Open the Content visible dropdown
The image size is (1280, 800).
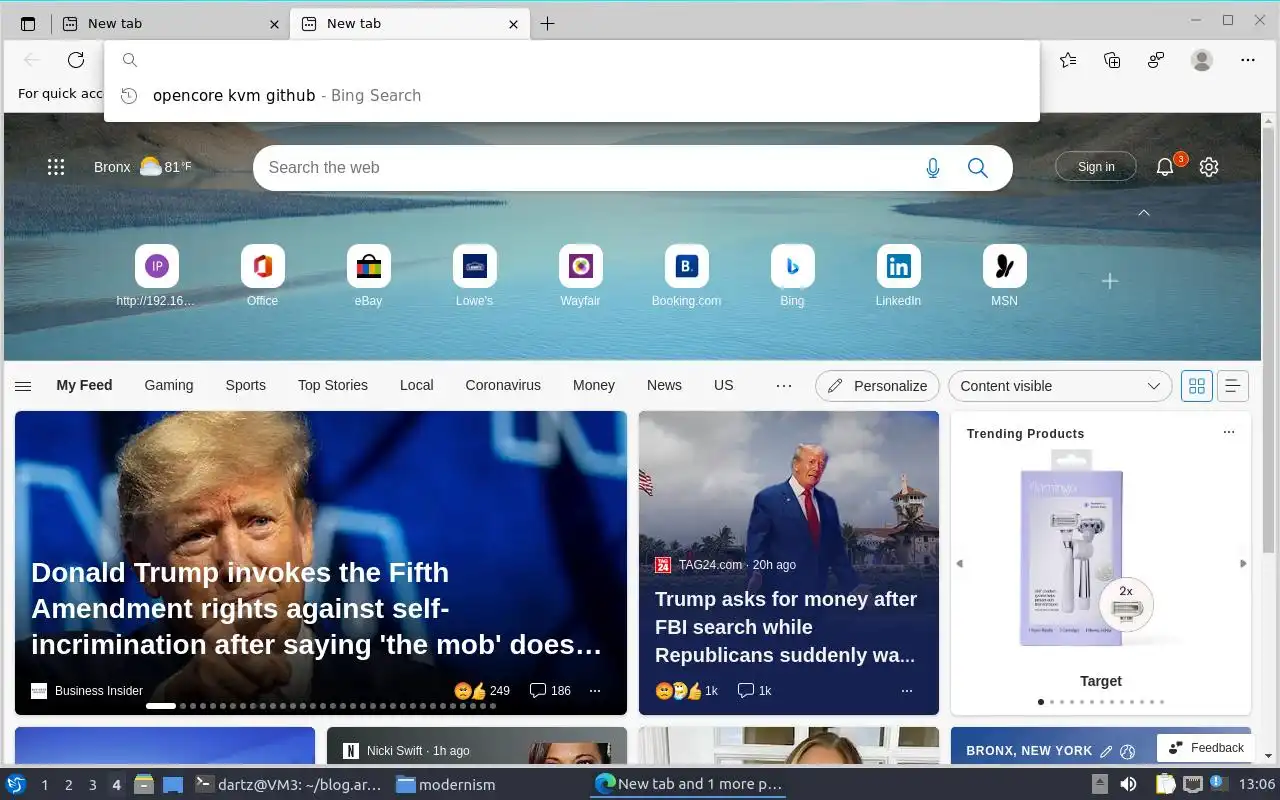click(x=1060, y=386)
